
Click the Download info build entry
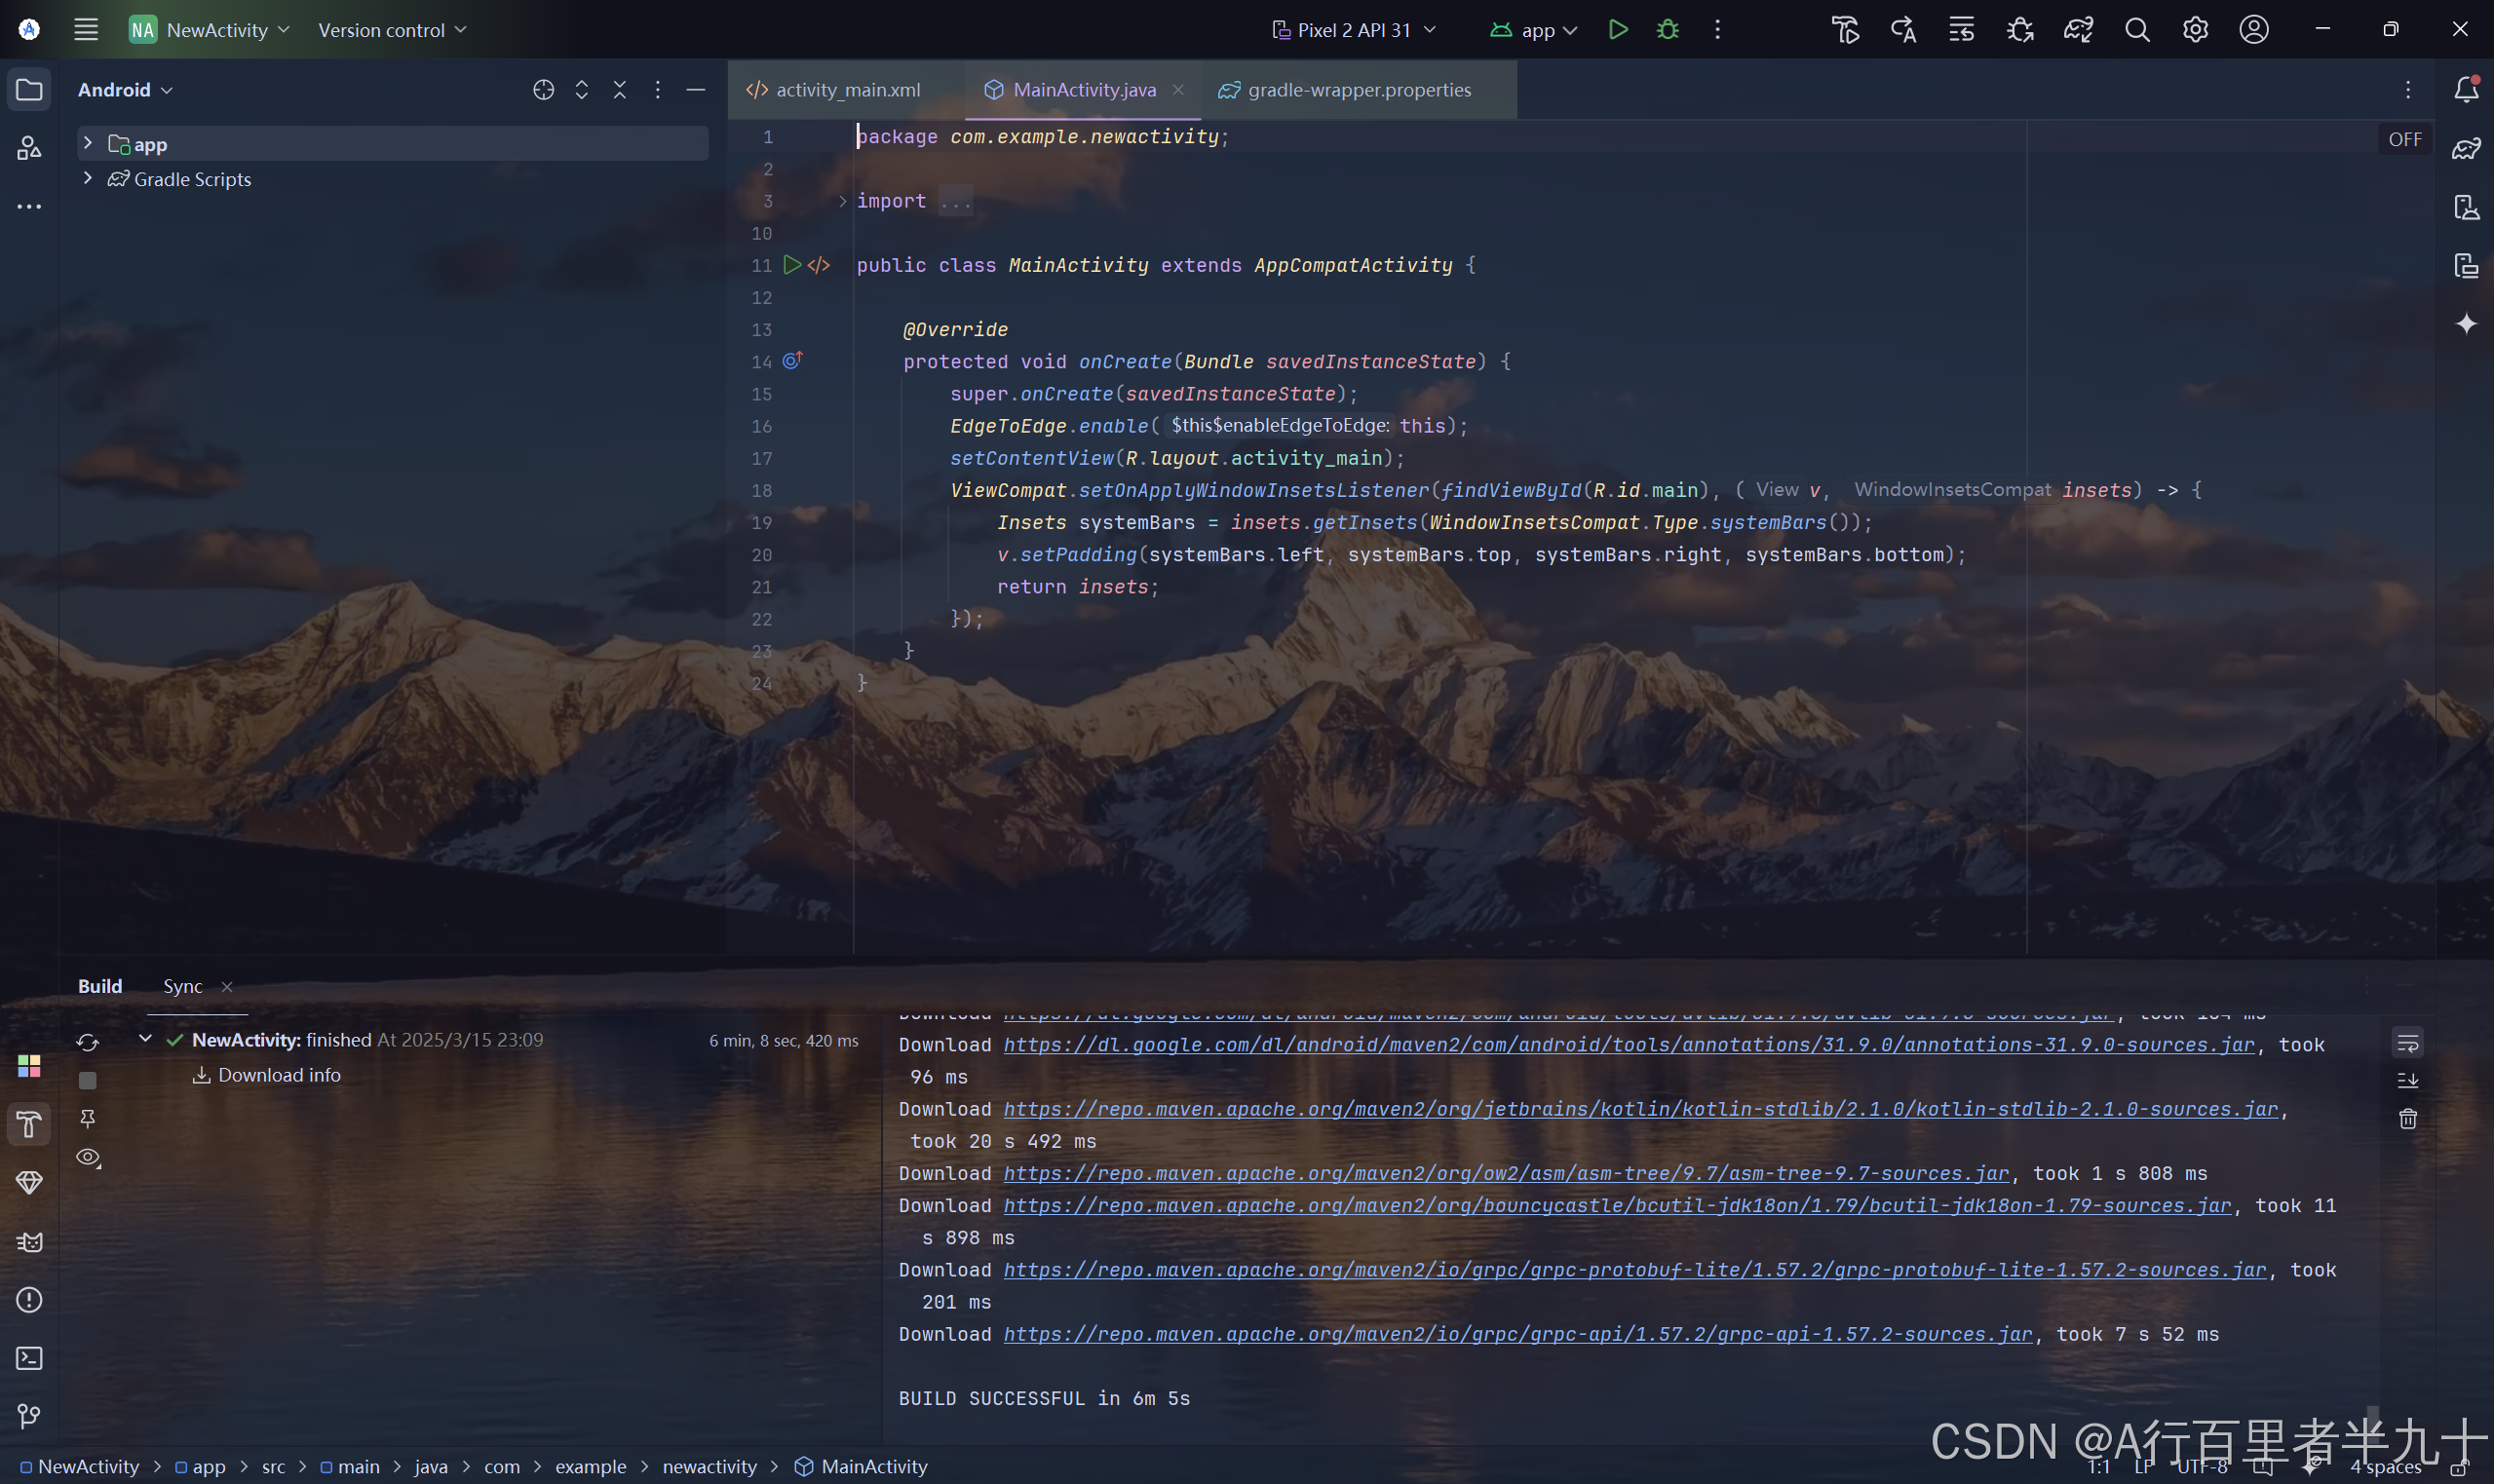tap(278, 1075)
